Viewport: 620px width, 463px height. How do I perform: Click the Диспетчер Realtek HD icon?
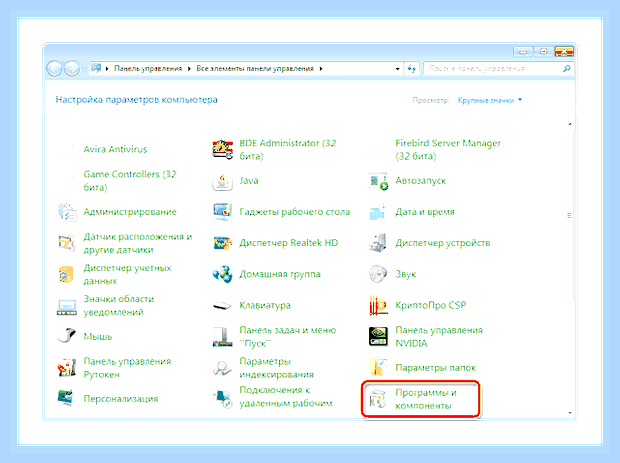222,243
